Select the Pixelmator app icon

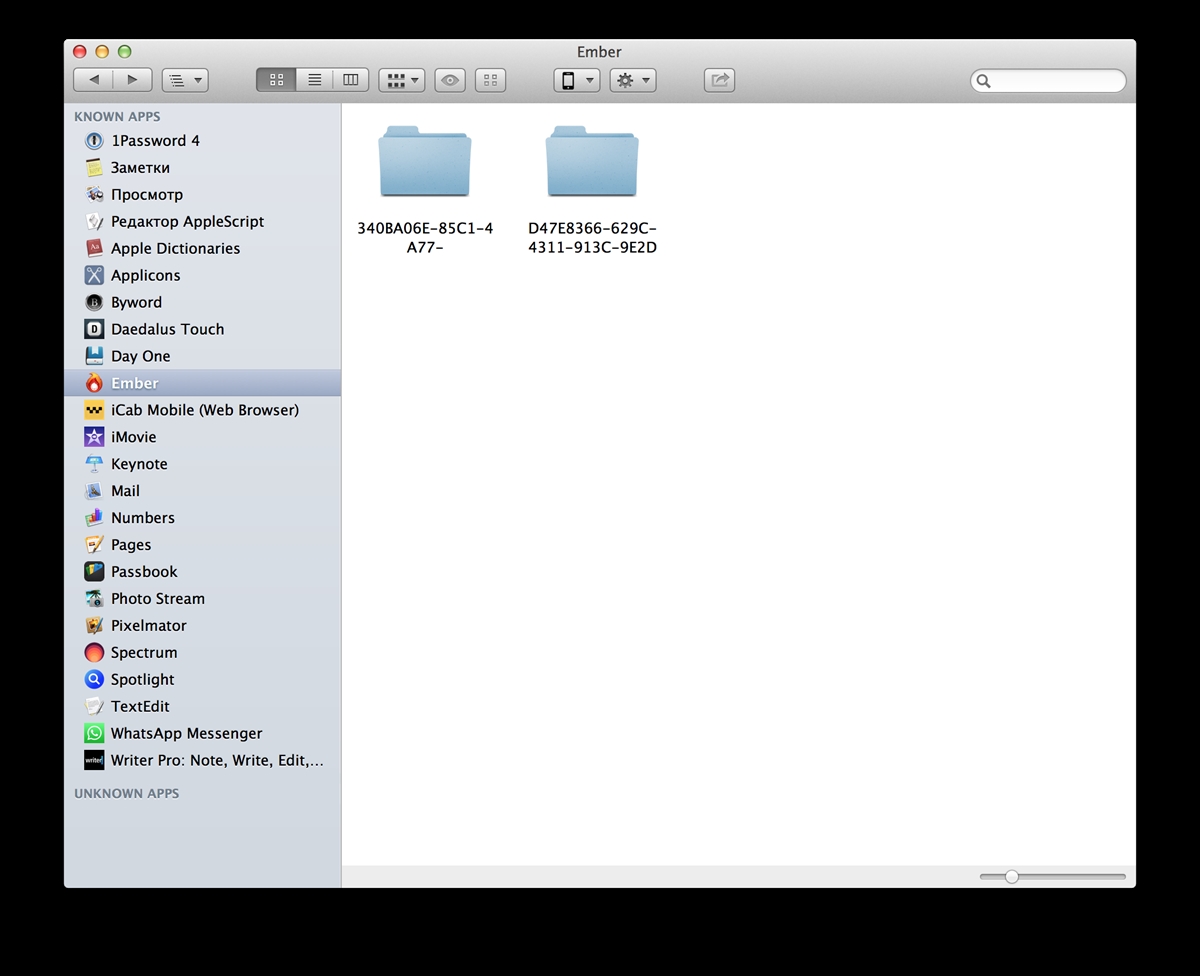pos(94,626)
